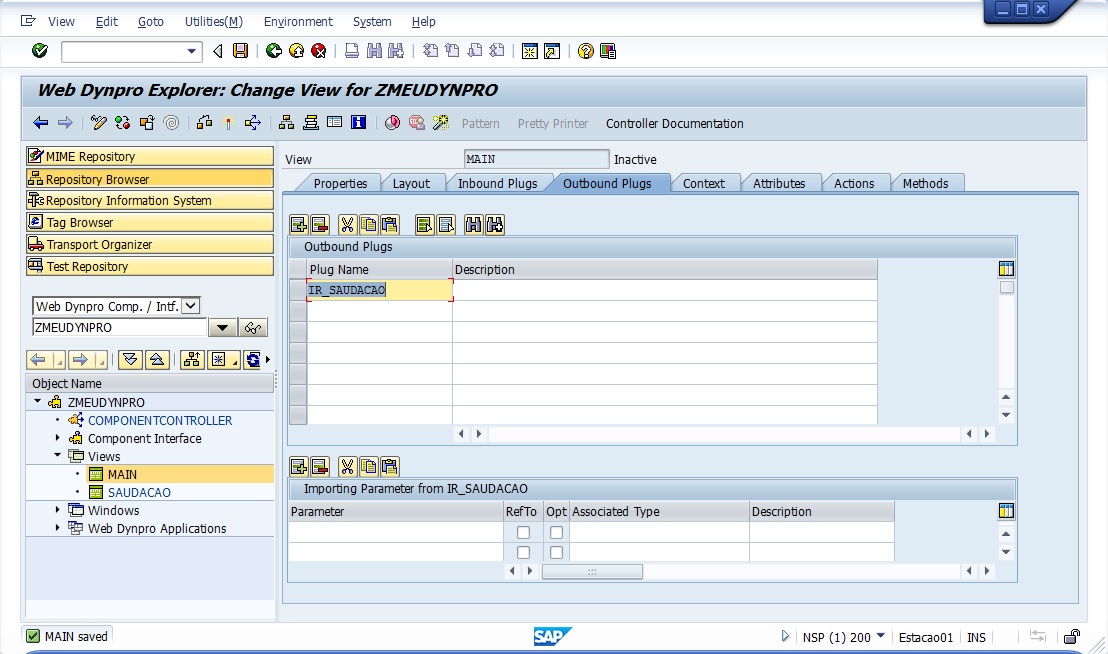This screenshot has width=1108, height=654.
Task: Click Cut icon above the Outbound Plugs table
Action: [347, 225]
